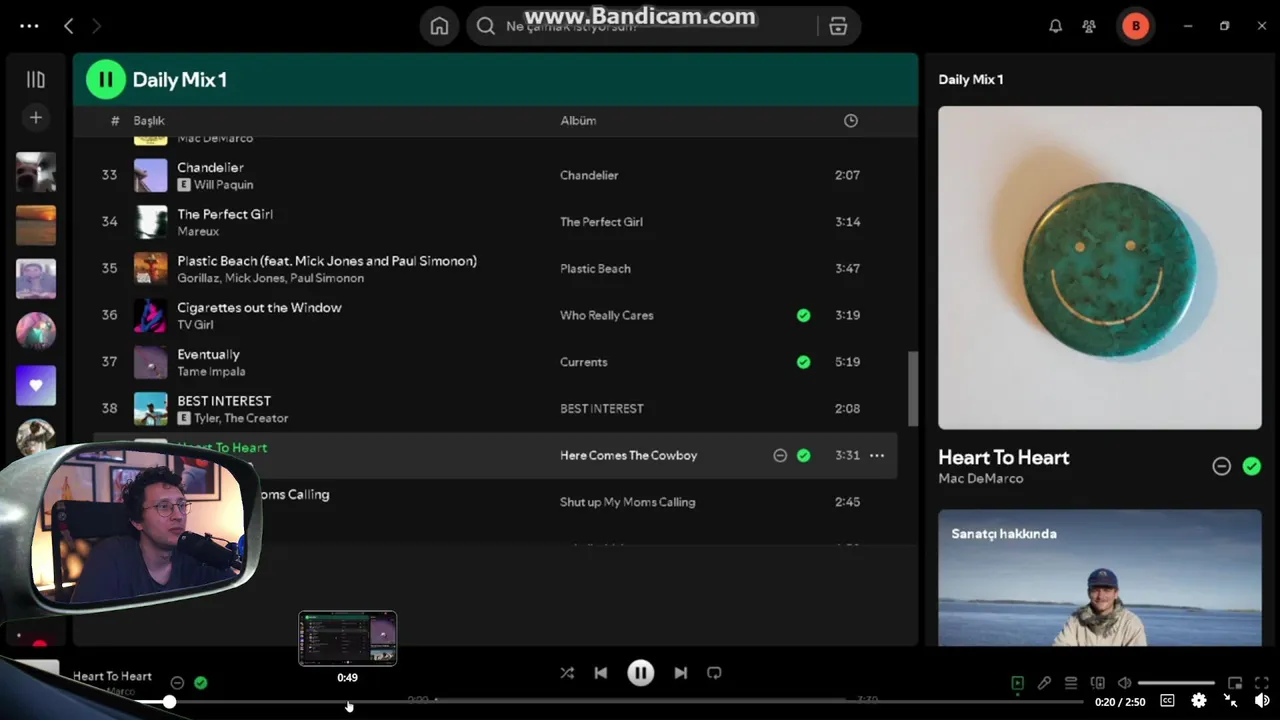Open notifications bell
This screenshot has width=1280, height=720.
pyautogui.click(x=1055, y=26)
